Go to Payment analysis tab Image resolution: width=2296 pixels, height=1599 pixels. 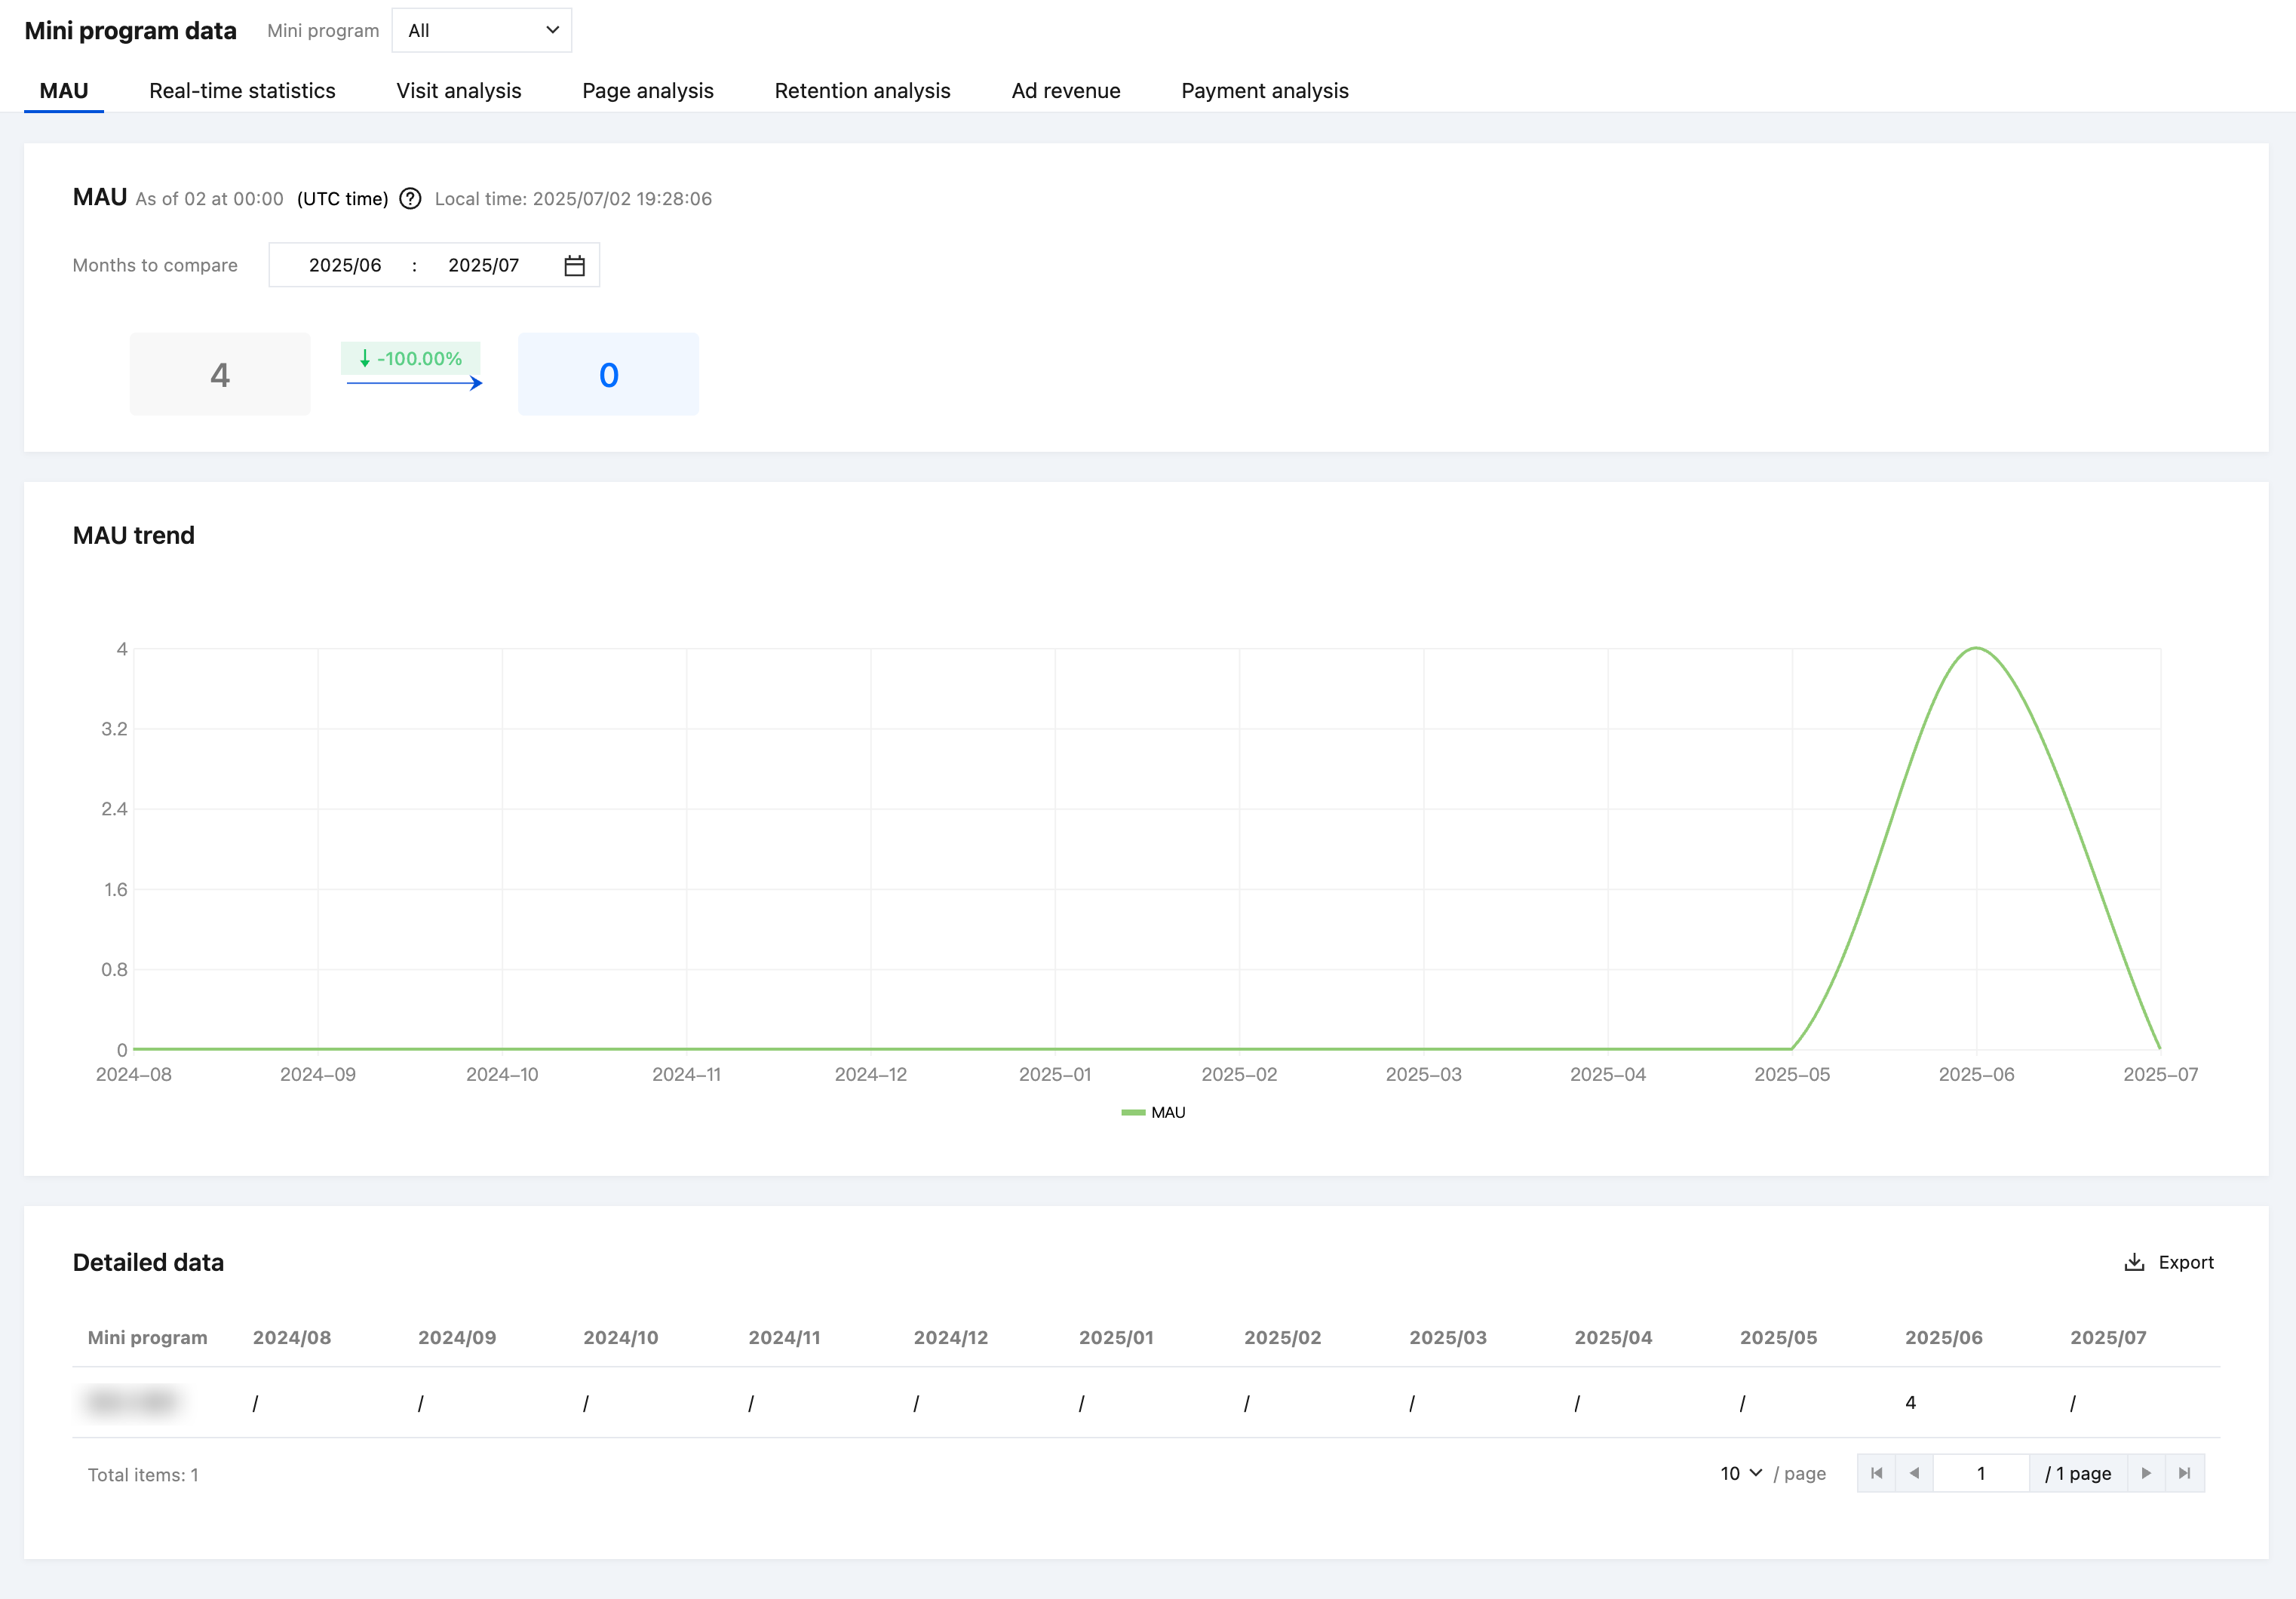point(1264,90)
